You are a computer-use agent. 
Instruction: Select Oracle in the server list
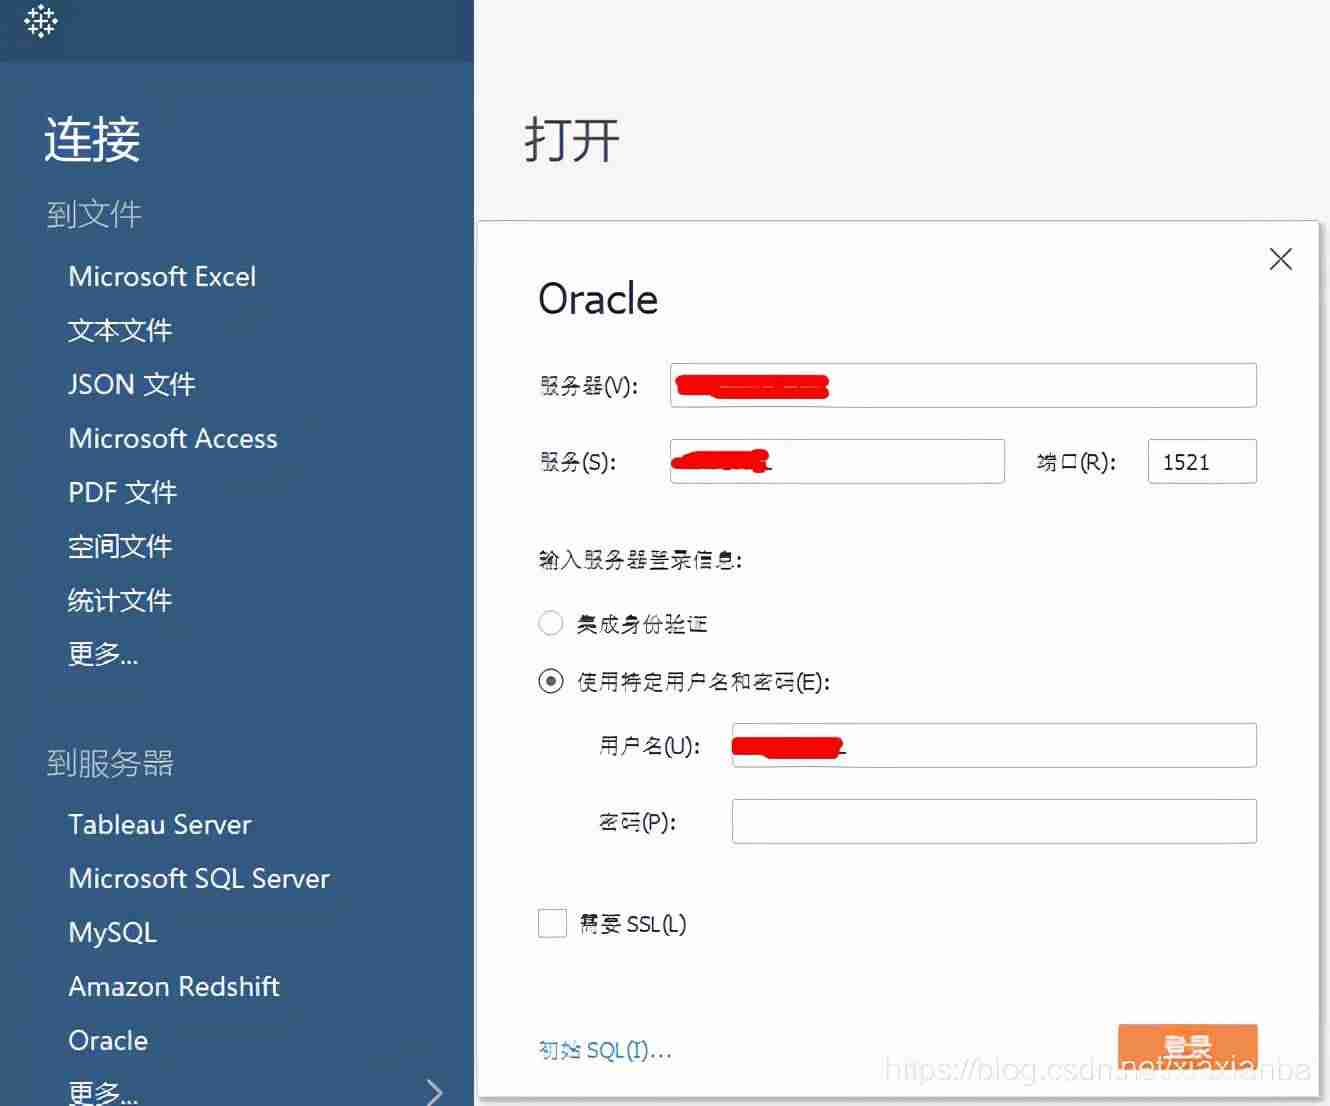pyautogui.click(x=108, y=1041)
